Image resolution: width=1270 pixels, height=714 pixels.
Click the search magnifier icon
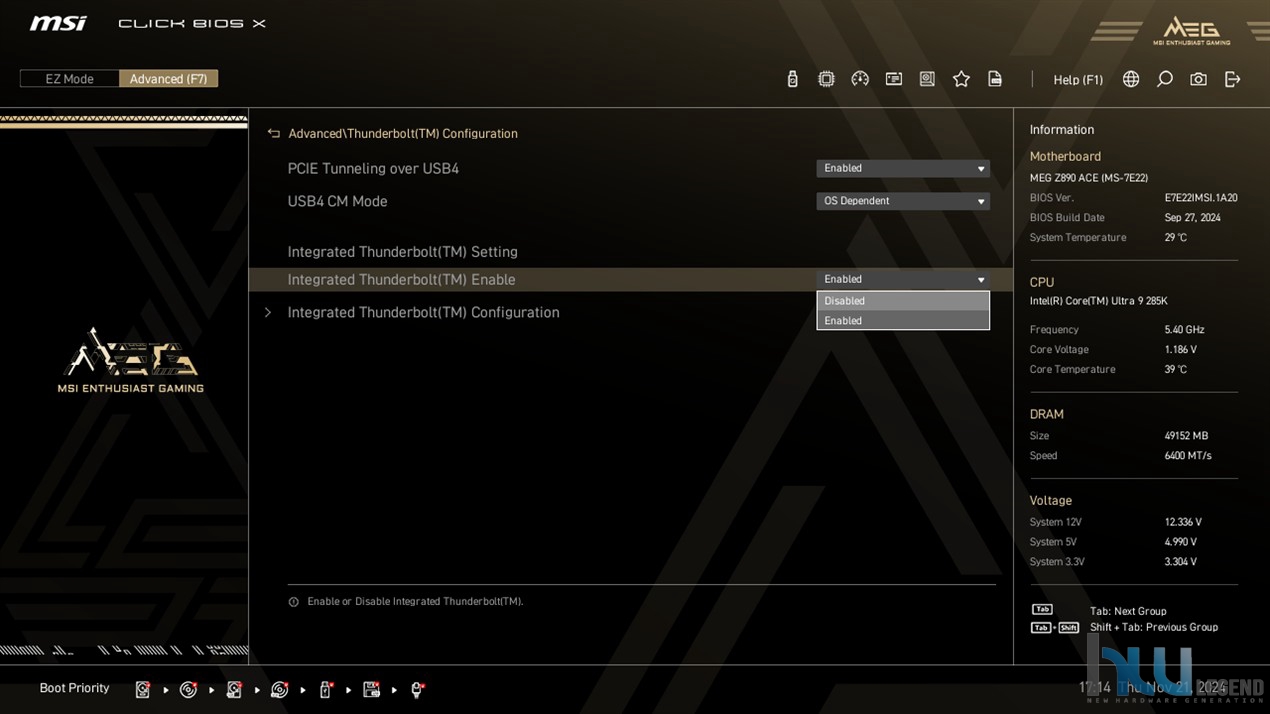tap(1165, 79)
